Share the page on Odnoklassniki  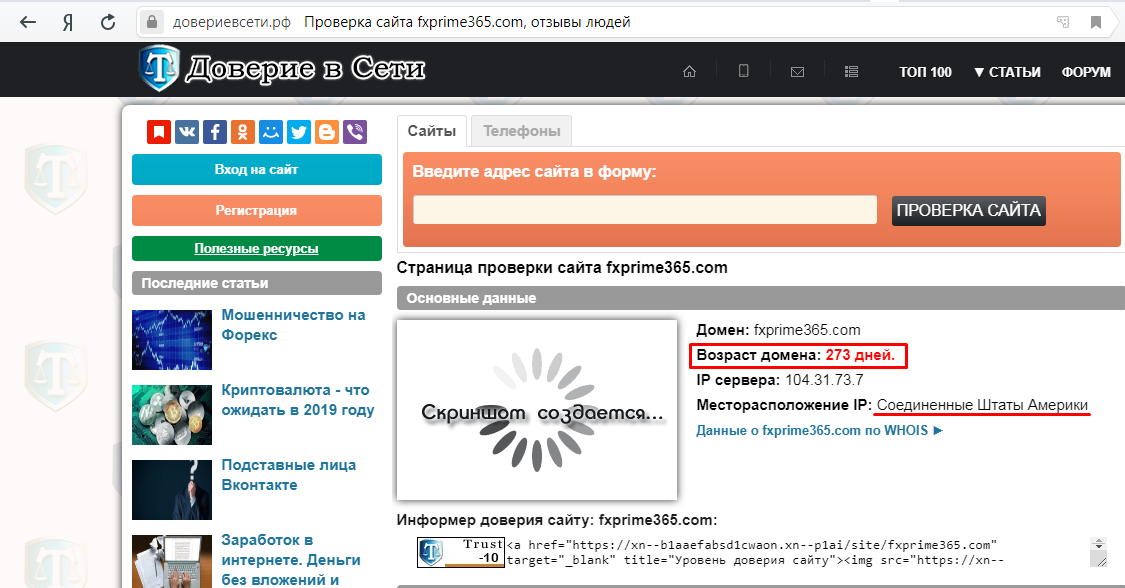(x=243, y=132)
